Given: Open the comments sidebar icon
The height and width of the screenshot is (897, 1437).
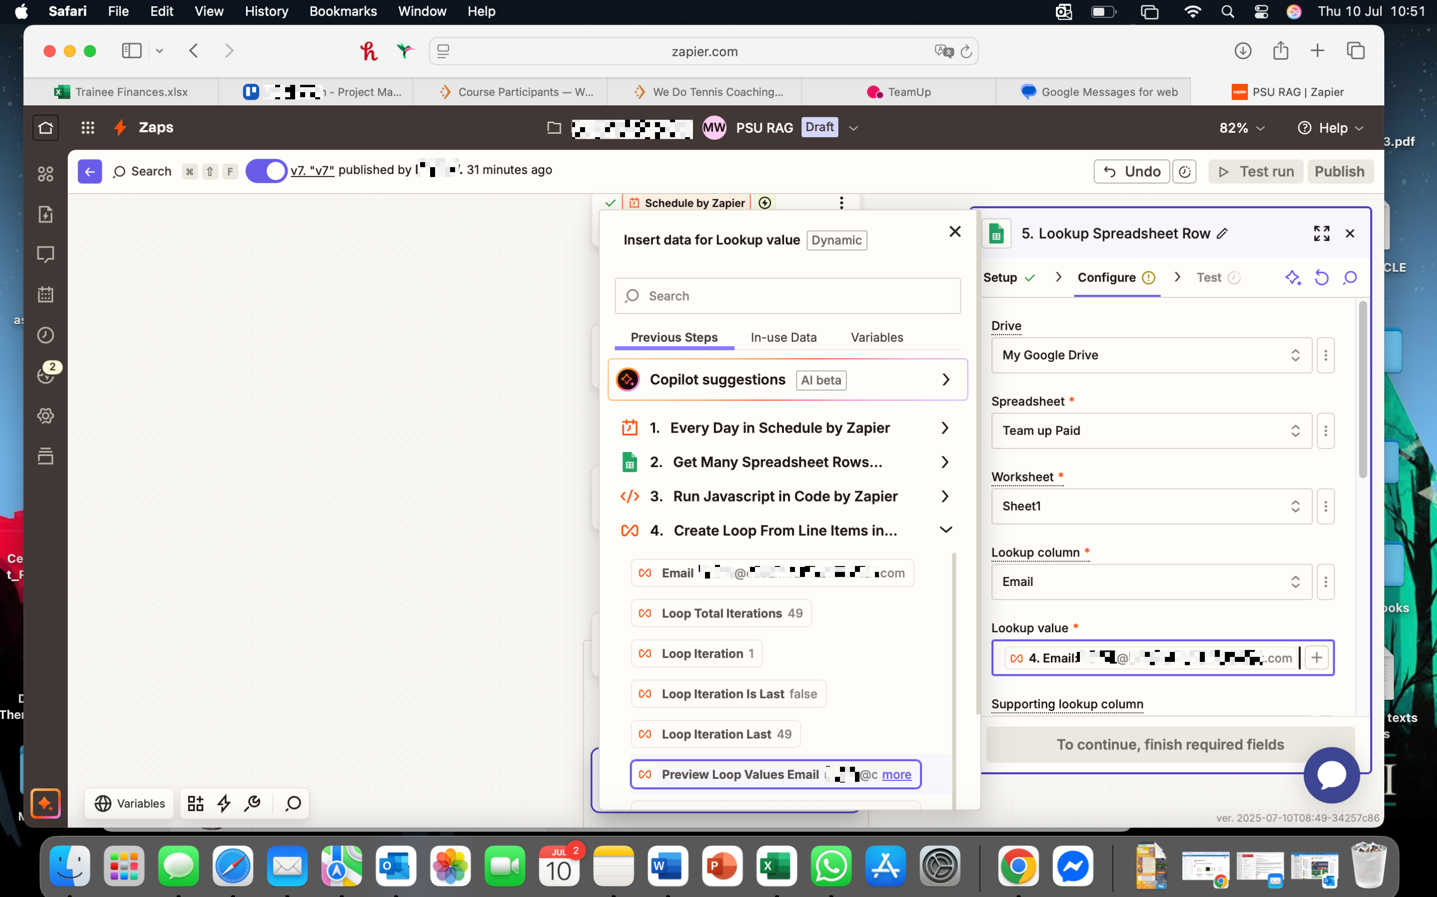Looking at the screenshot, I should click(46, 254).
